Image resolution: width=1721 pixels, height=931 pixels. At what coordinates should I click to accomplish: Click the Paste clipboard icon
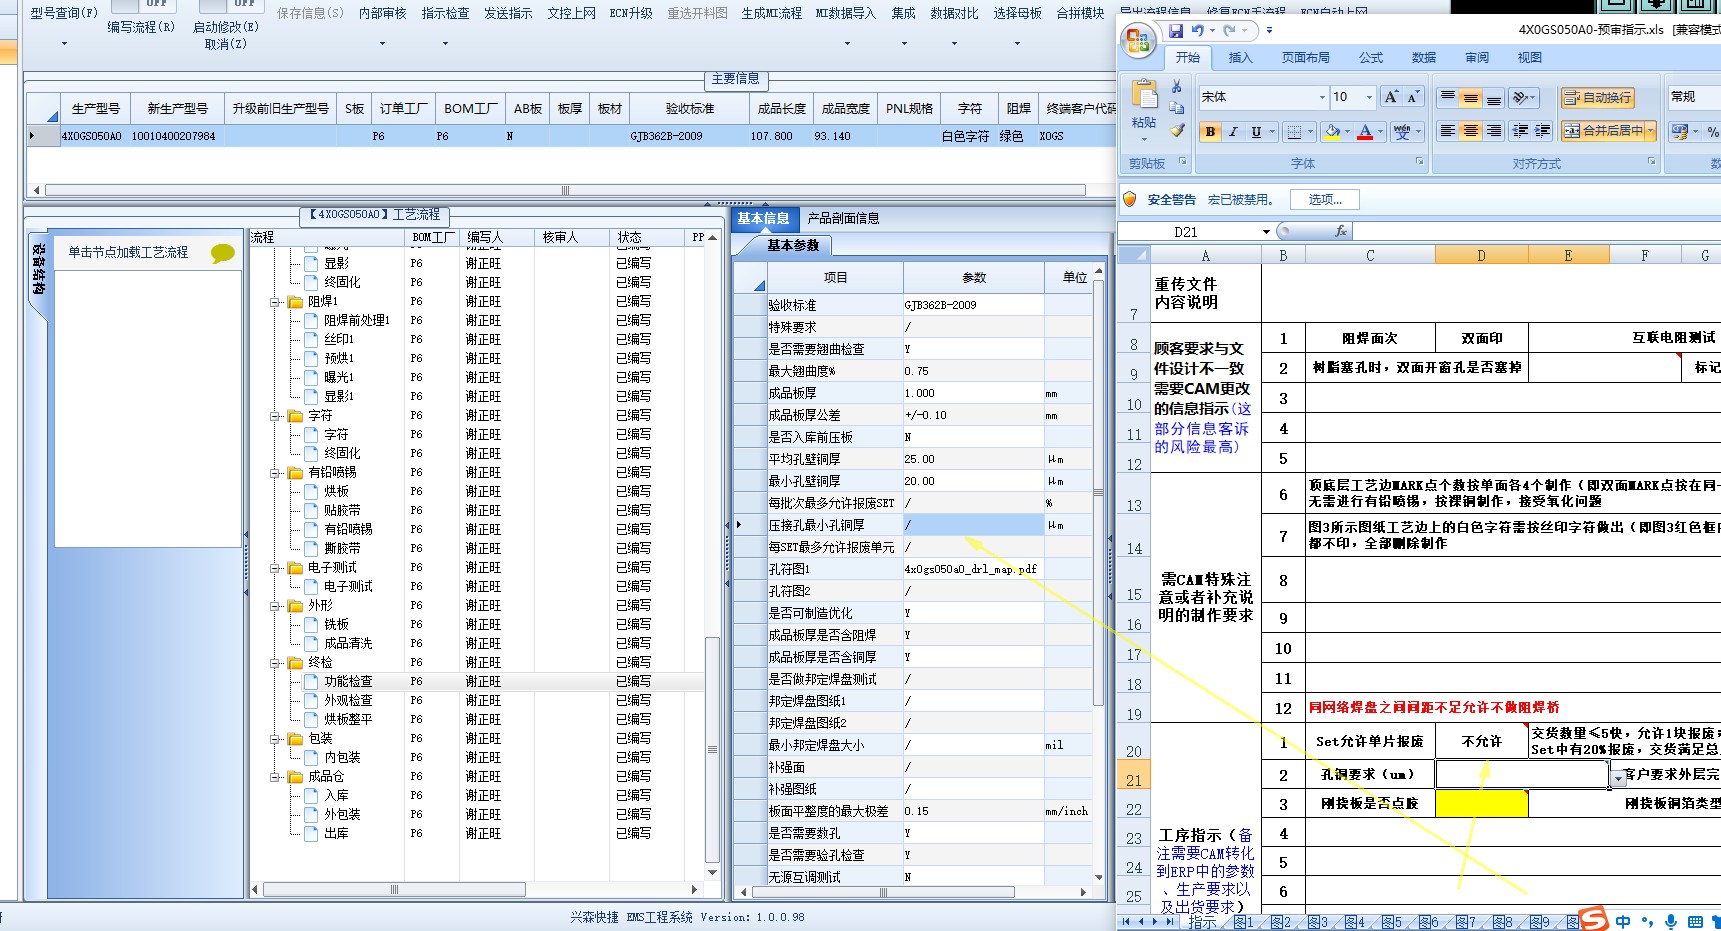1144,95
